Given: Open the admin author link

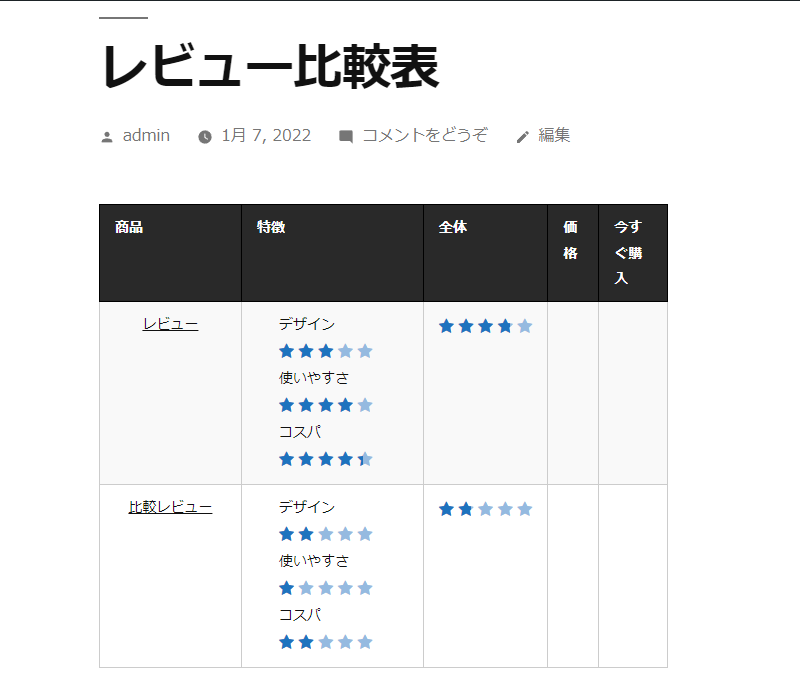Looking at the screenshot, I should point(146,135).
